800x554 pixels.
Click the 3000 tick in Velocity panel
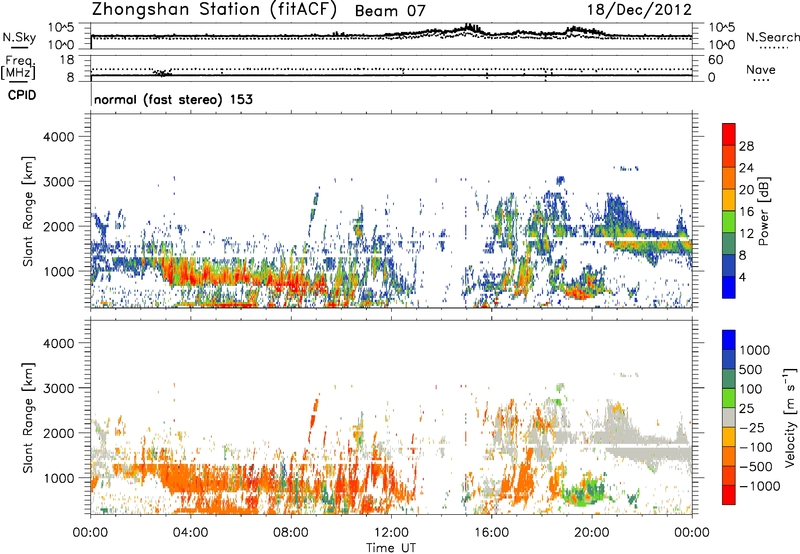pos(59,388)
